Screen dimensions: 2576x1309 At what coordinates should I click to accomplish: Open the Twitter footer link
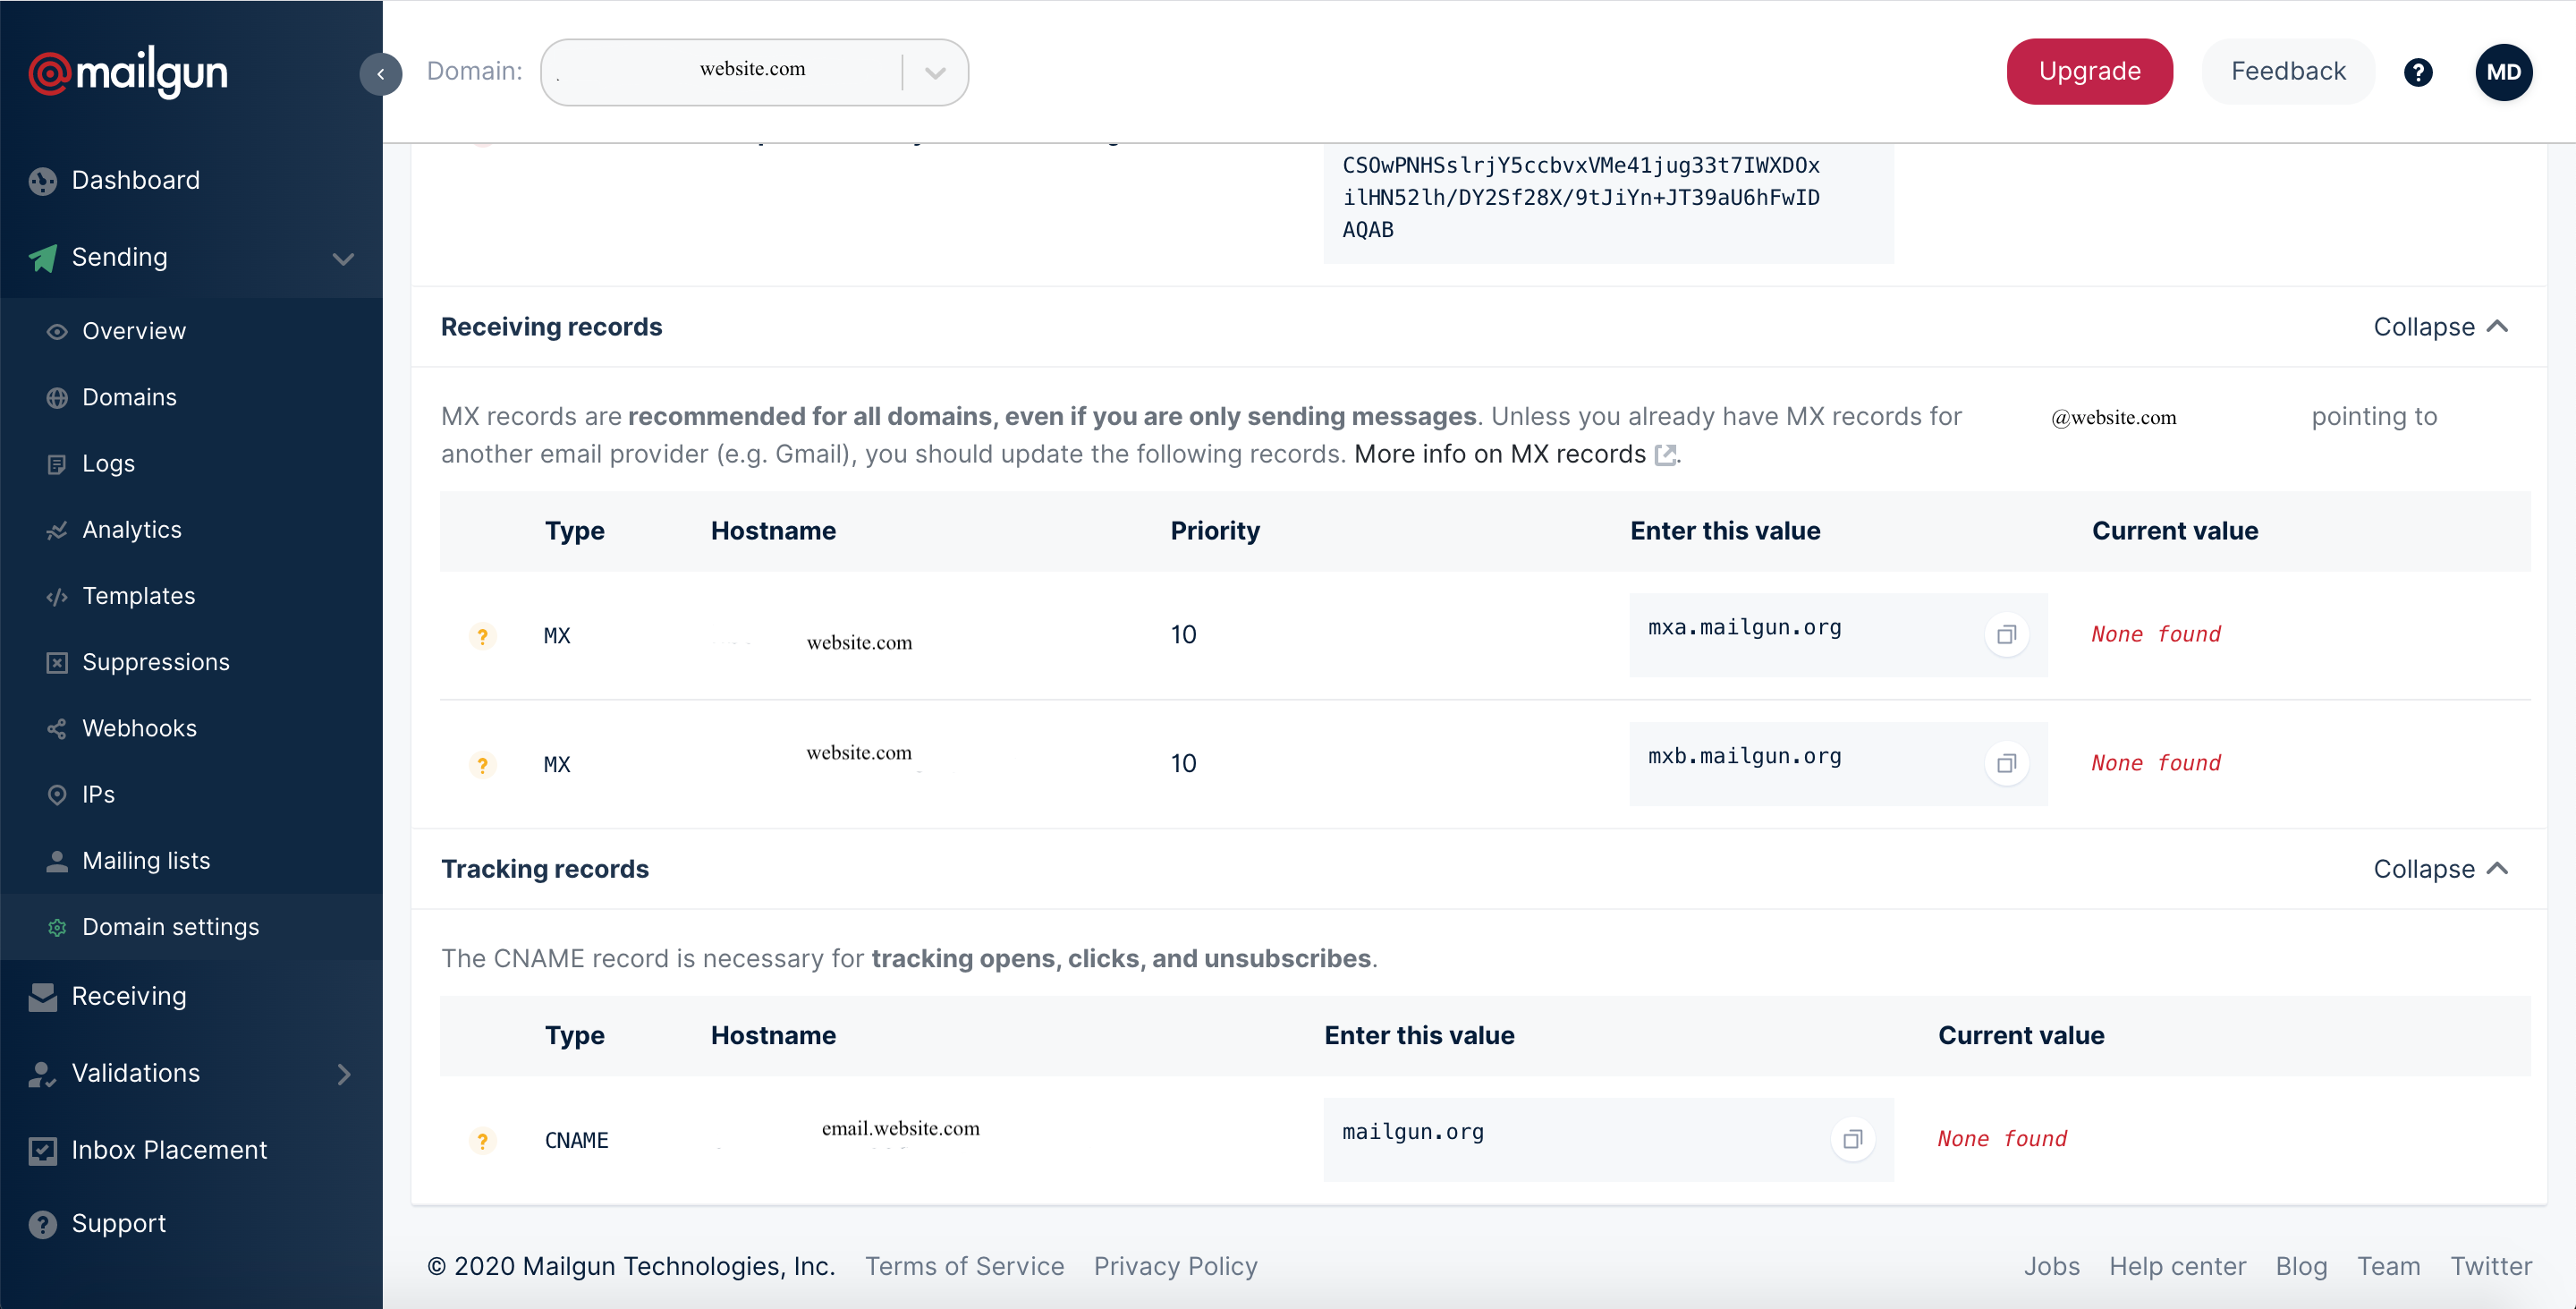[x=2490, y=1266]
